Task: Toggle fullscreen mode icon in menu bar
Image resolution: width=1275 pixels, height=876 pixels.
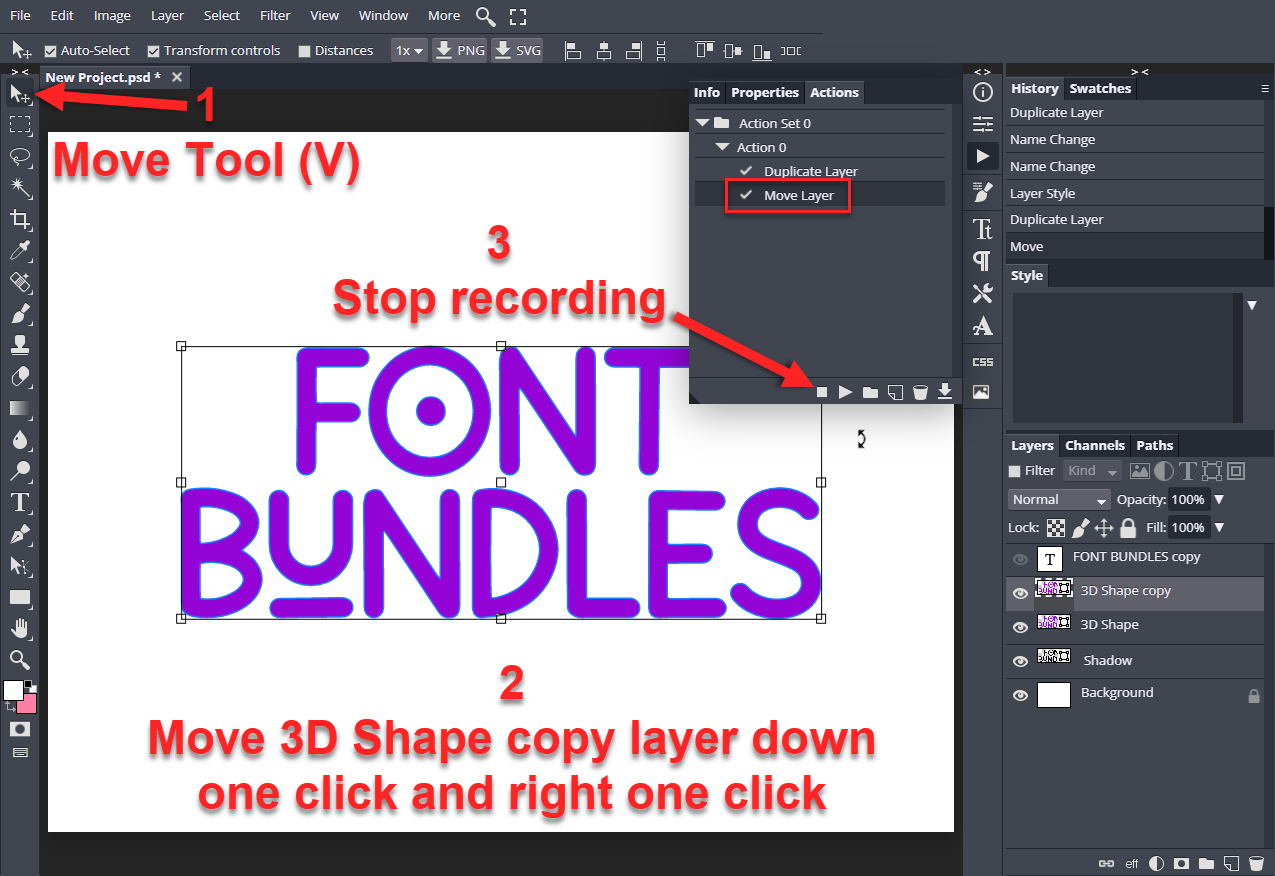Action: [517, 16]
